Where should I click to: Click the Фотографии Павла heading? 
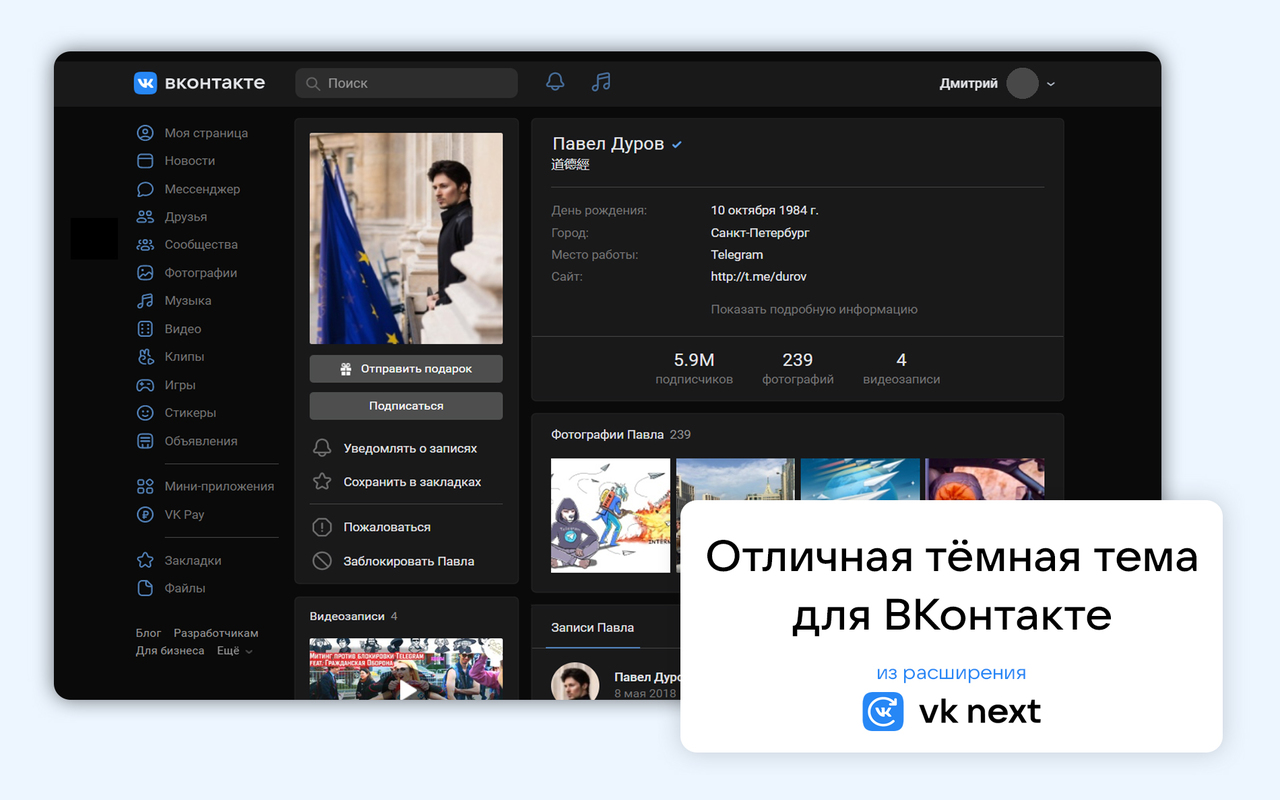click(607, 435)
